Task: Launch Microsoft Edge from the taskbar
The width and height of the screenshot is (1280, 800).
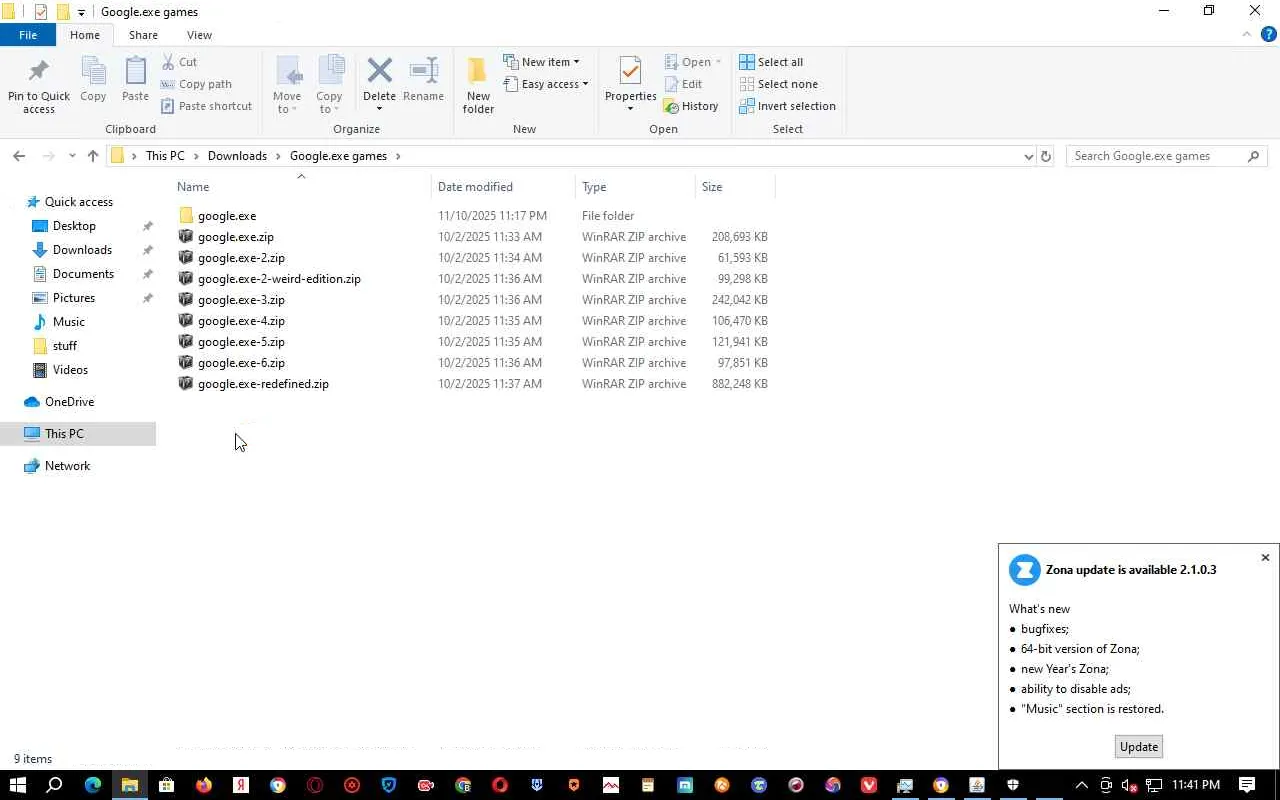Action: coord(93,785)
